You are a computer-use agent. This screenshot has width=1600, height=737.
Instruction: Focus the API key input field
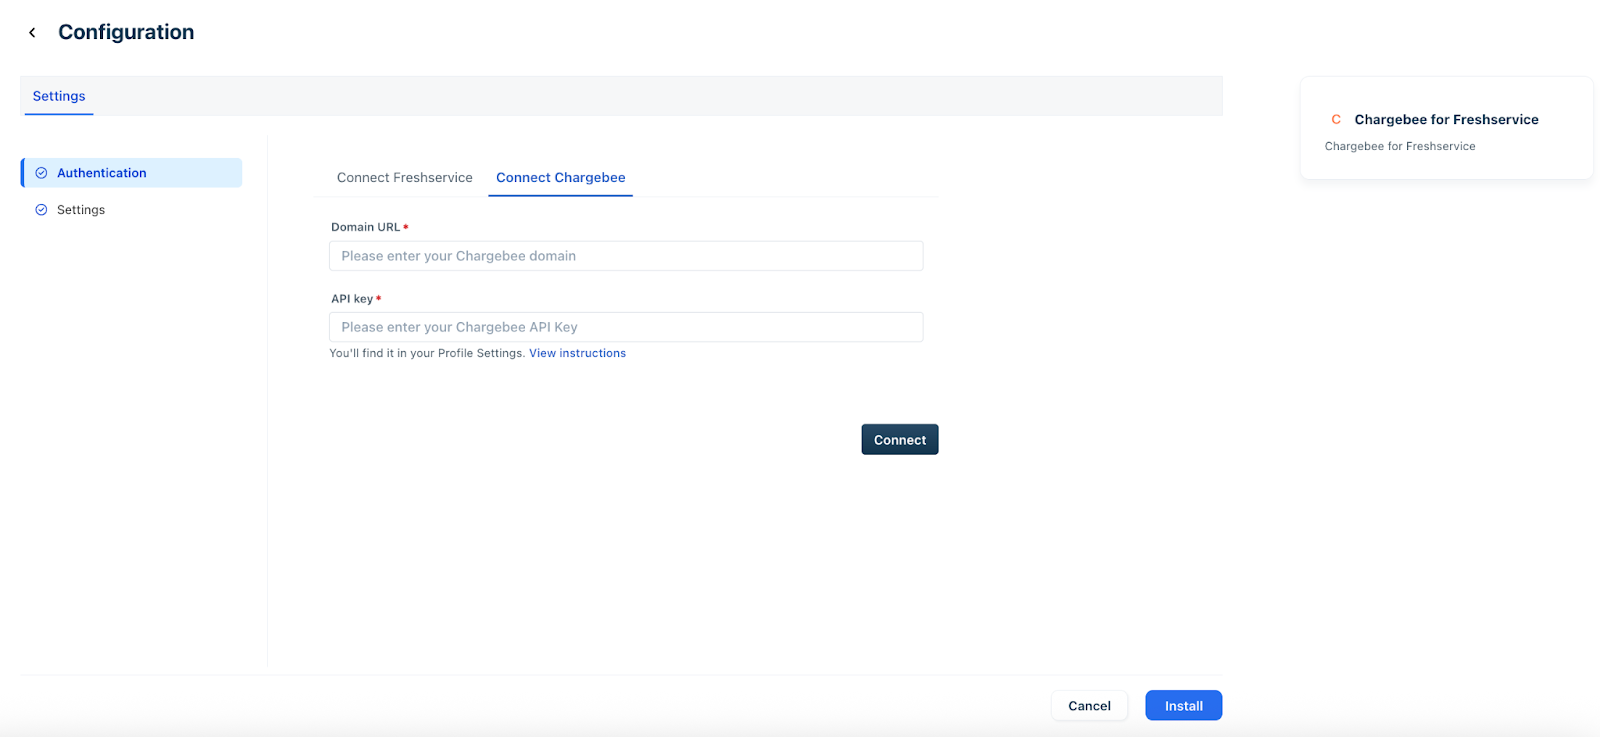tap(626, 327)
